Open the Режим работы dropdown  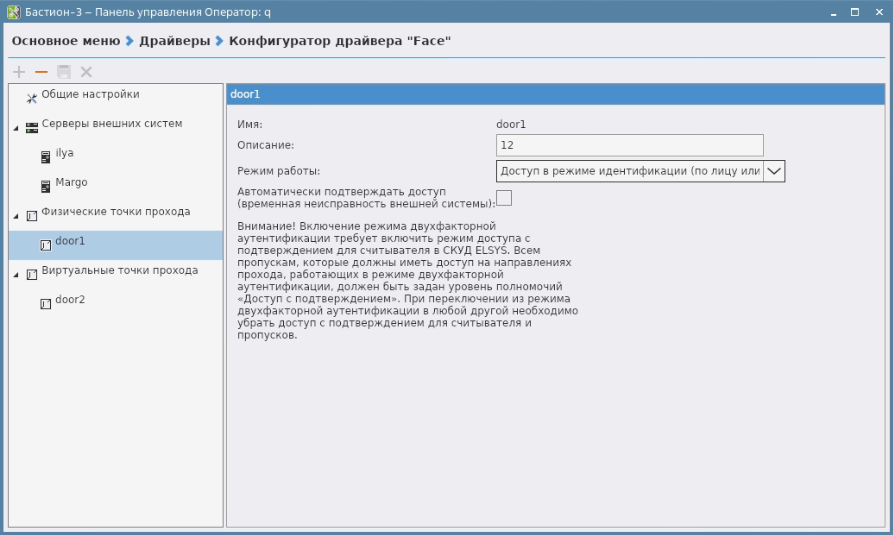pos(774,171)
